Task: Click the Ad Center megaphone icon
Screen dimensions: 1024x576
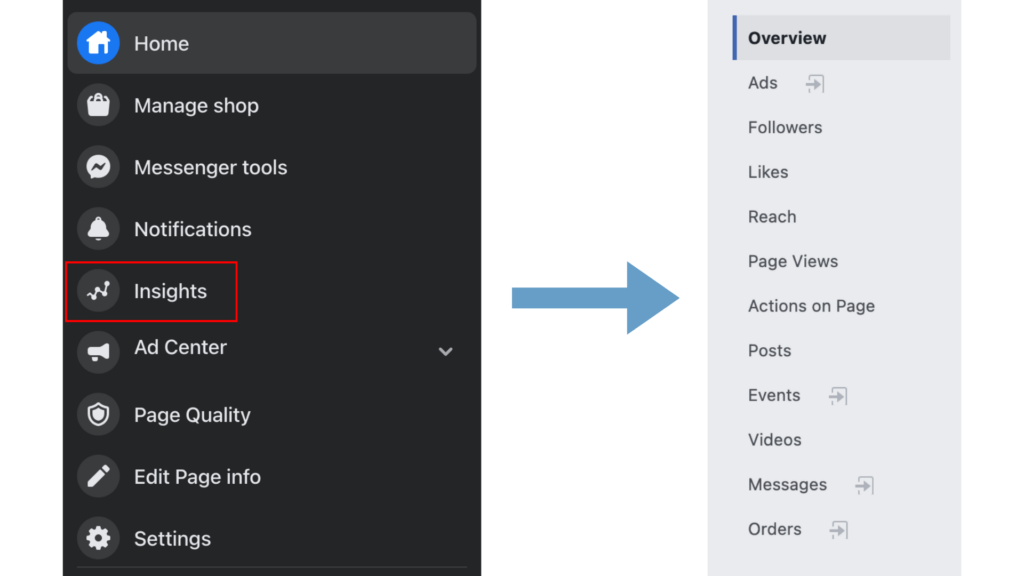Action: point(98,352)
